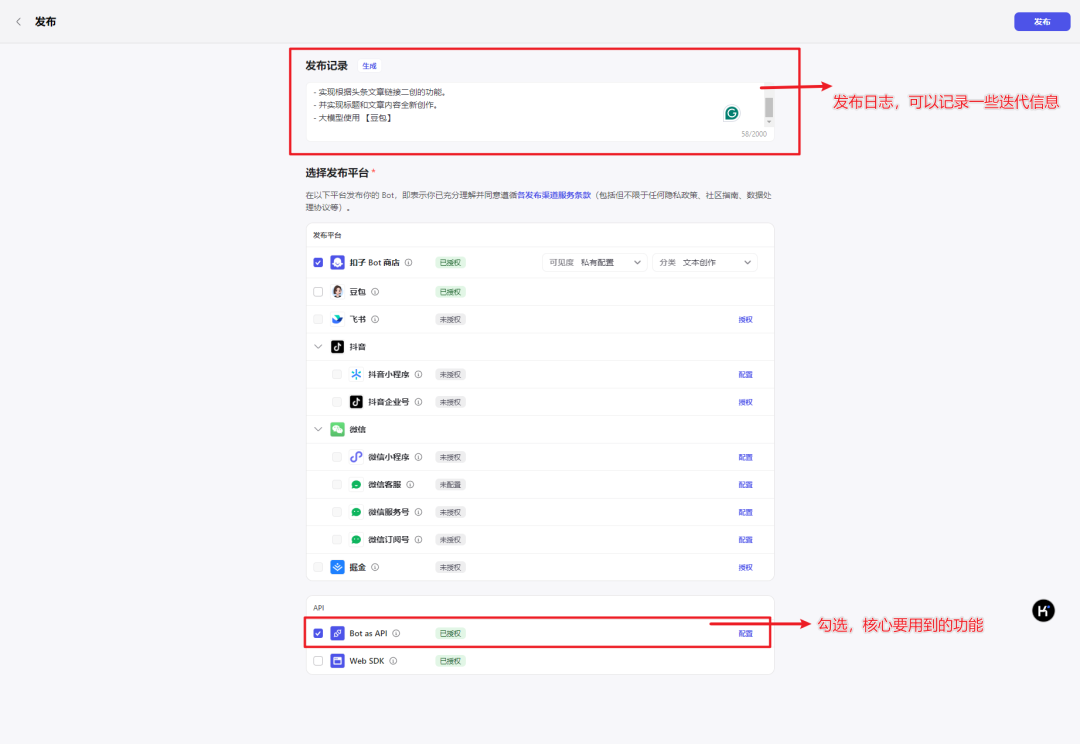Check the 抖音小程序 checkbox
Image resolution: width=1080 pixels, height=744 pixels.
pos(337,375)
